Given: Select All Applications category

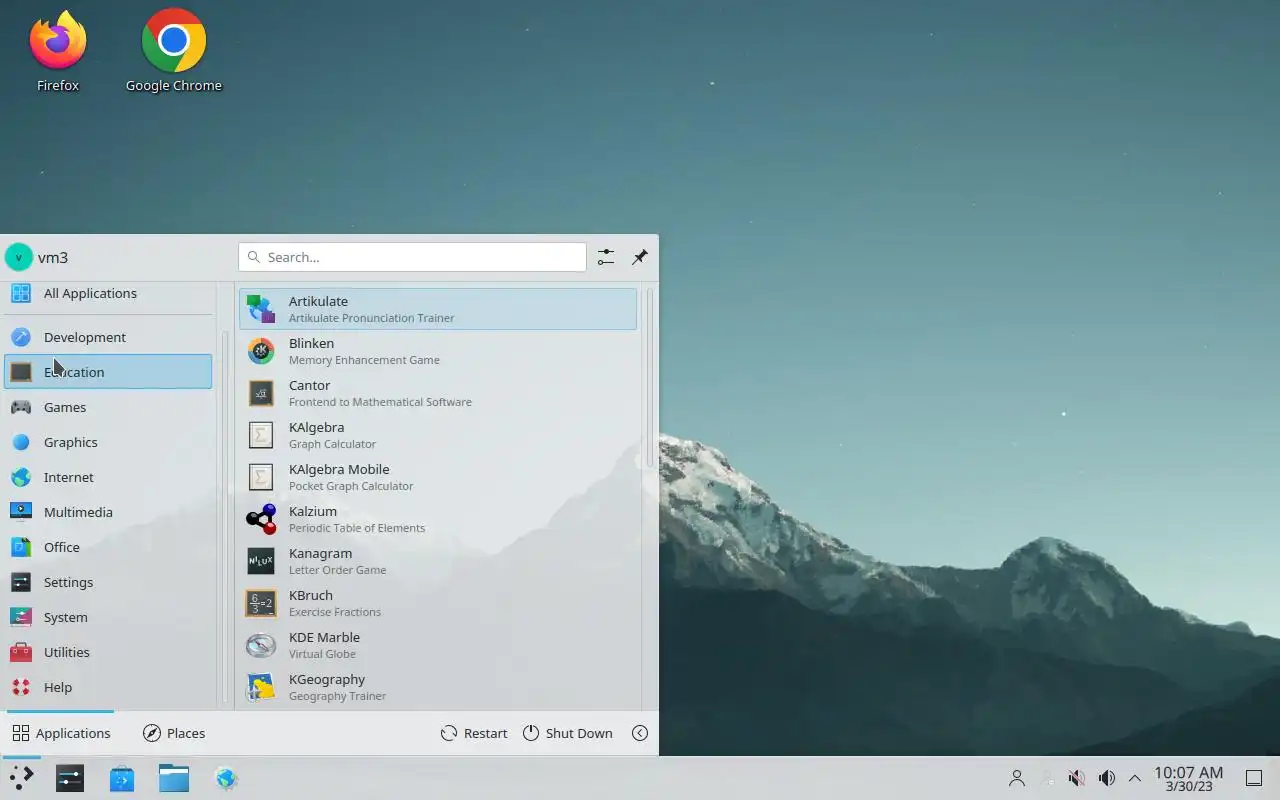Looking at the screenshot, I should coord(108,293).
